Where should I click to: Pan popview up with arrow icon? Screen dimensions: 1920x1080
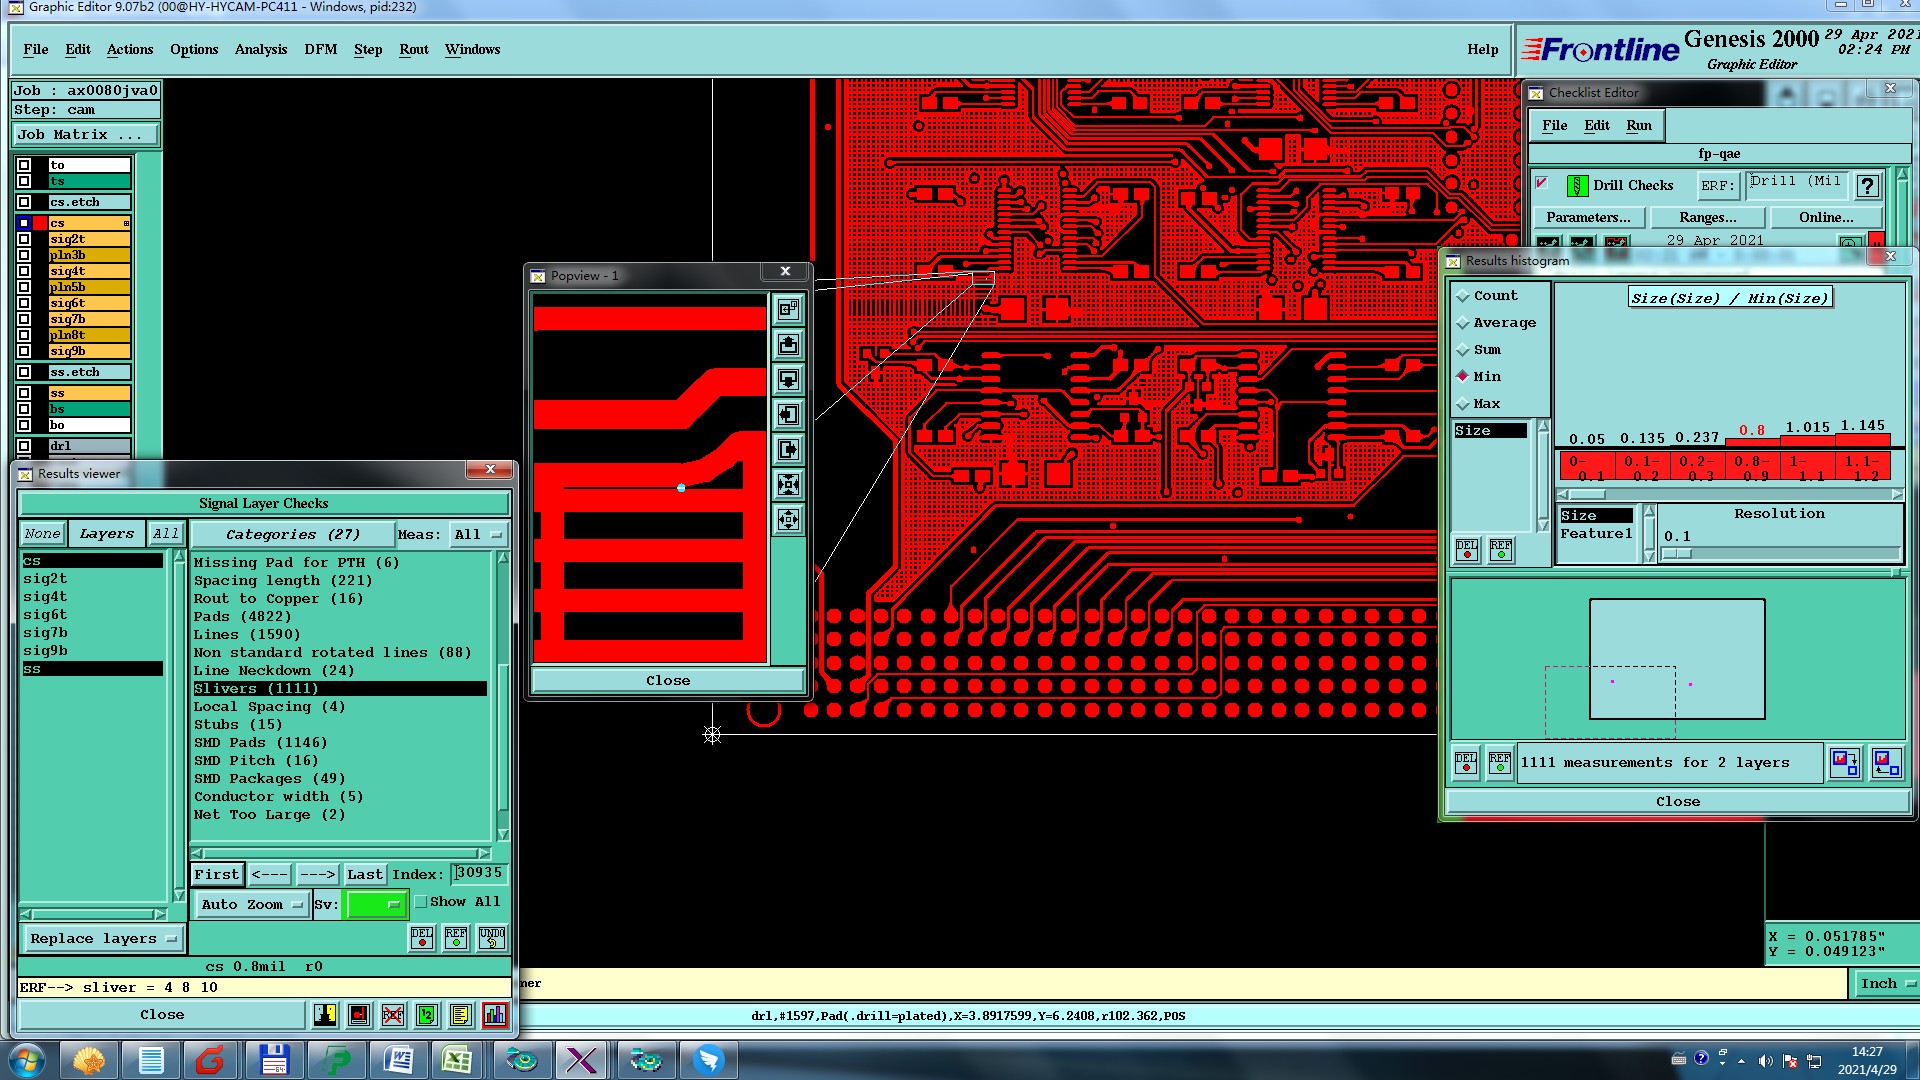coord(789,345)
